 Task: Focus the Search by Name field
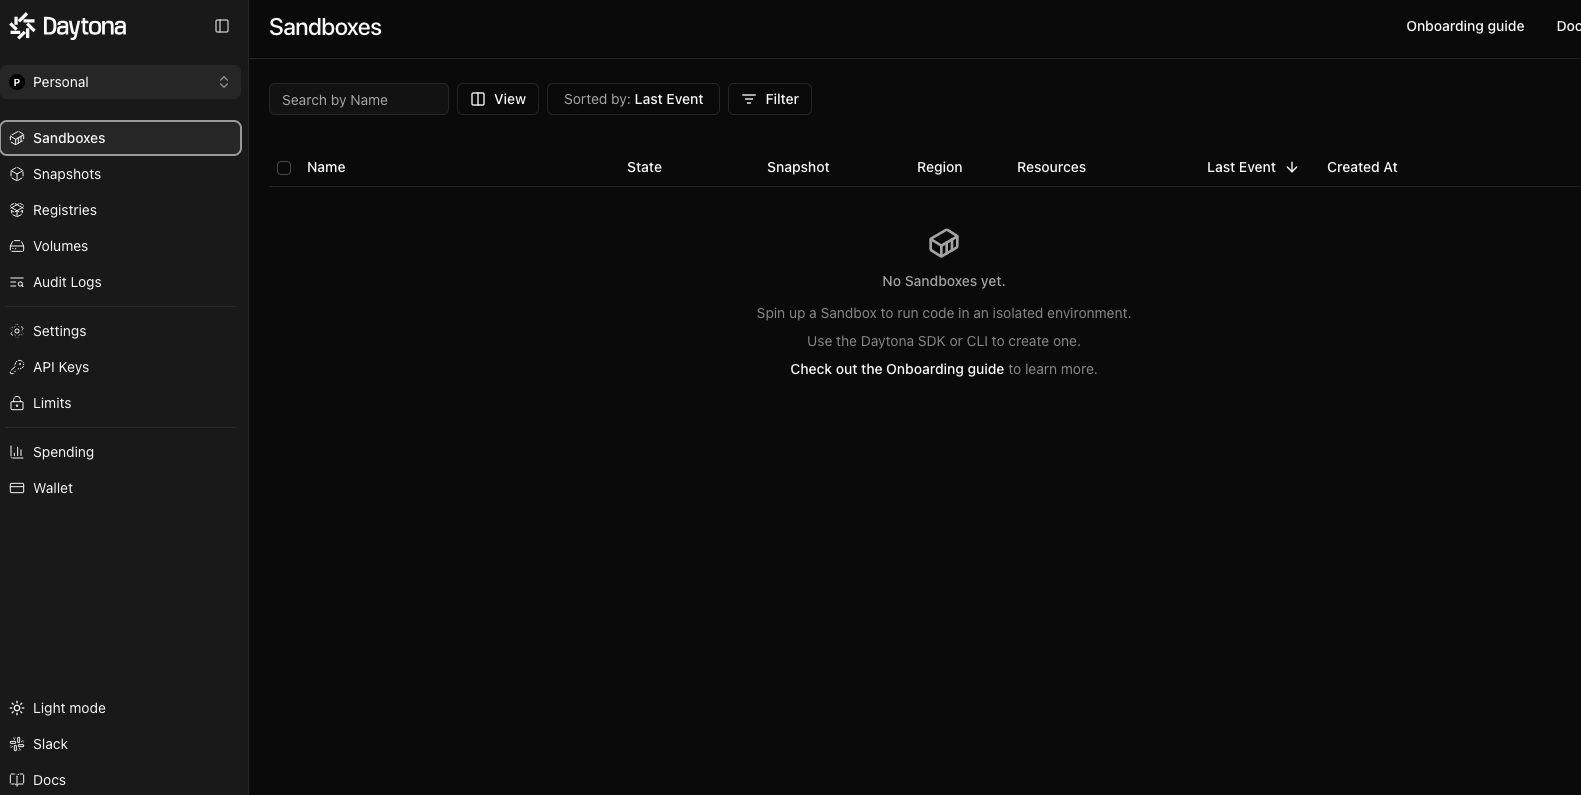(x=358, y=100)
